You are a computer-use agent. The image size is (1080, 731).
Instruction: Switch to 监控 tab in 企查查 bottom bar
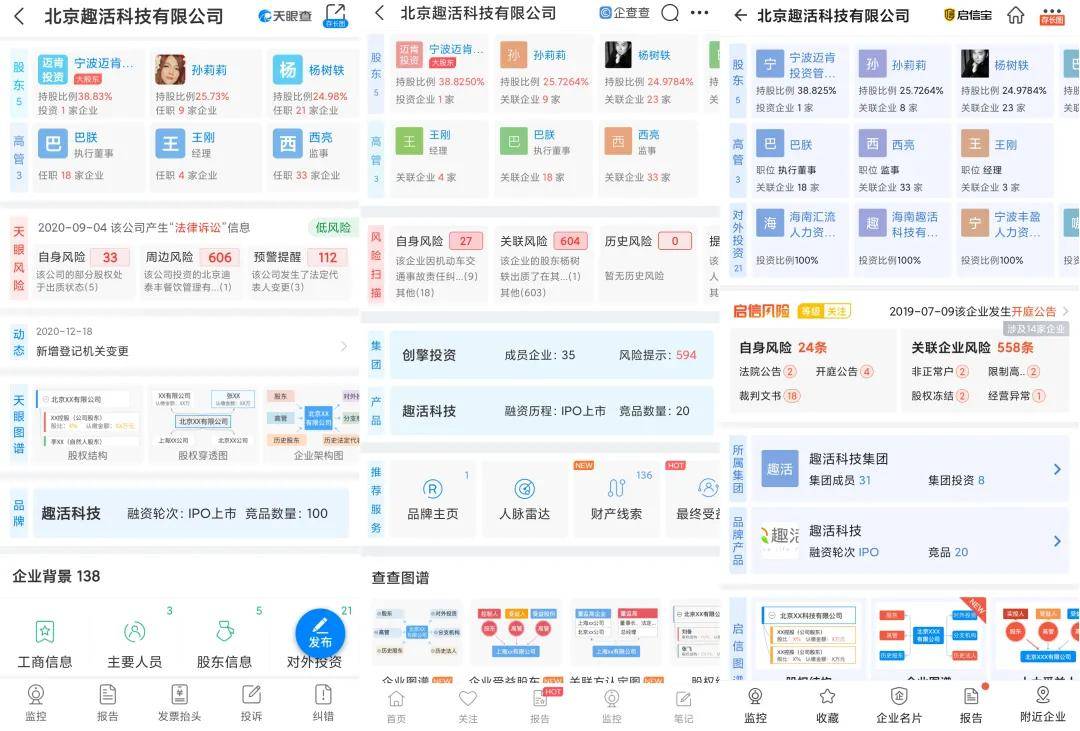[612, 707]
